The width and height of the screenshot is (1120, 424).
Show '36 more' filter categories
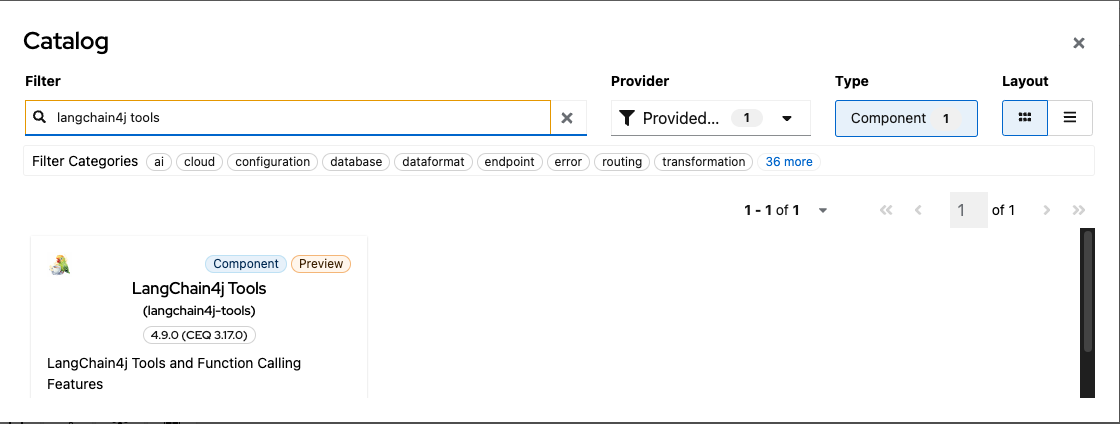pyautogui.click(x=789, y=162)
